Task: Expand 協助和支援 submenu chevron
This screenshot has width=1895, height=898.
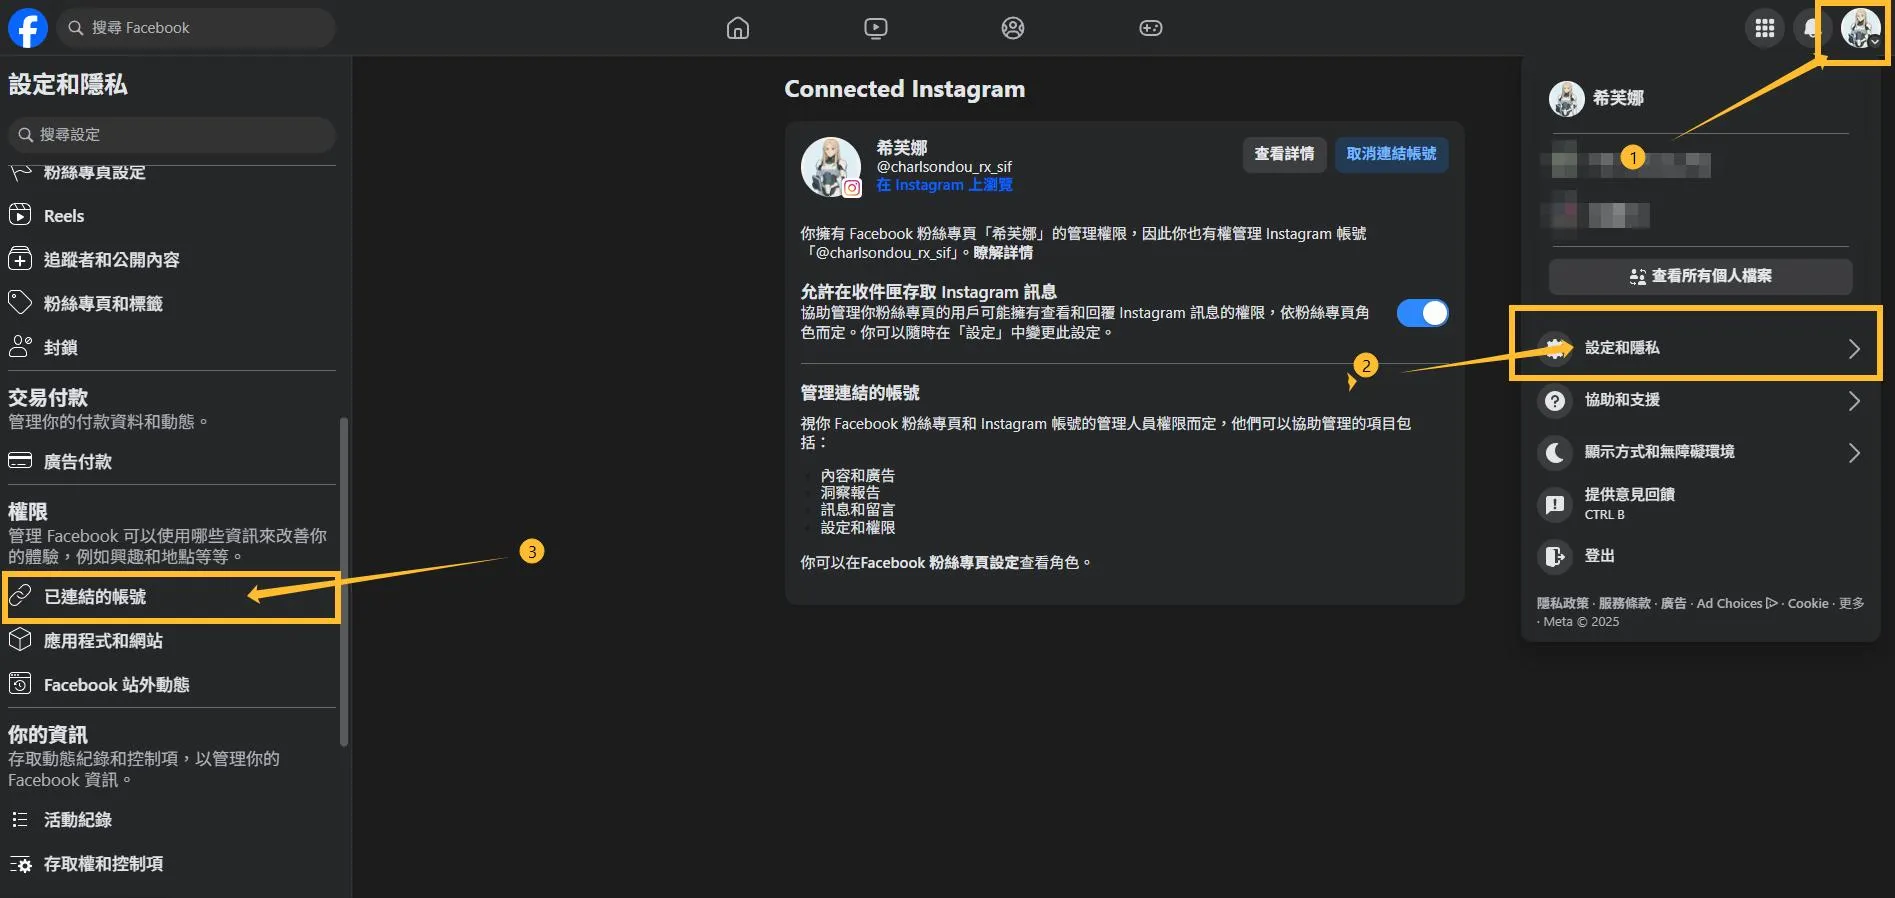Action: (1853, 401)
